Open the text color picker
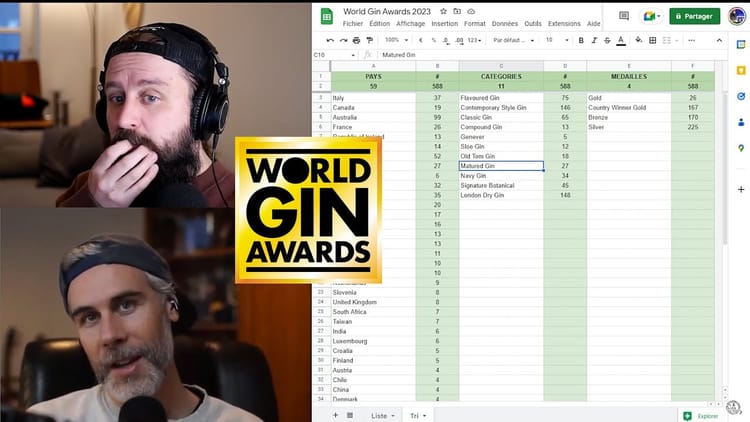This screenshot has height=422, width=750. coord(621,41)
